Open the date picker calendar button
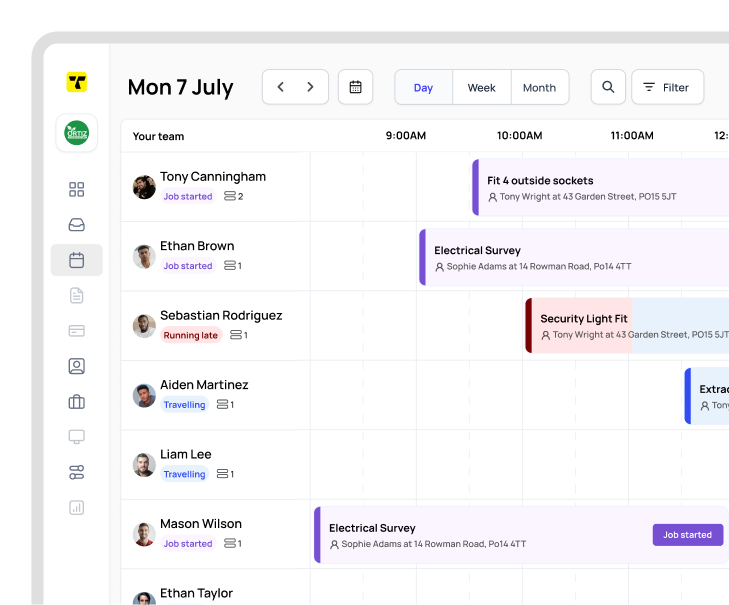729x605 pixels. [355, 87]
